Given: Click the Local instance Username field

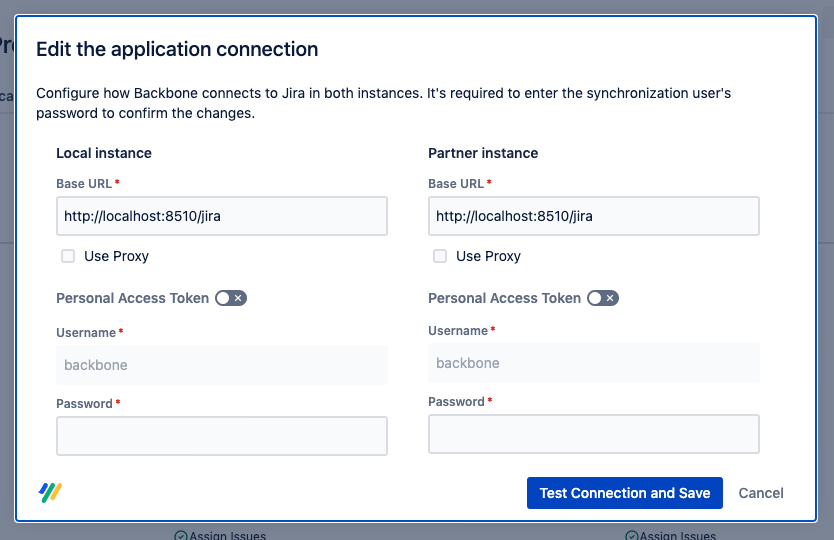Looking at the screenshot, I should (221, 365).
